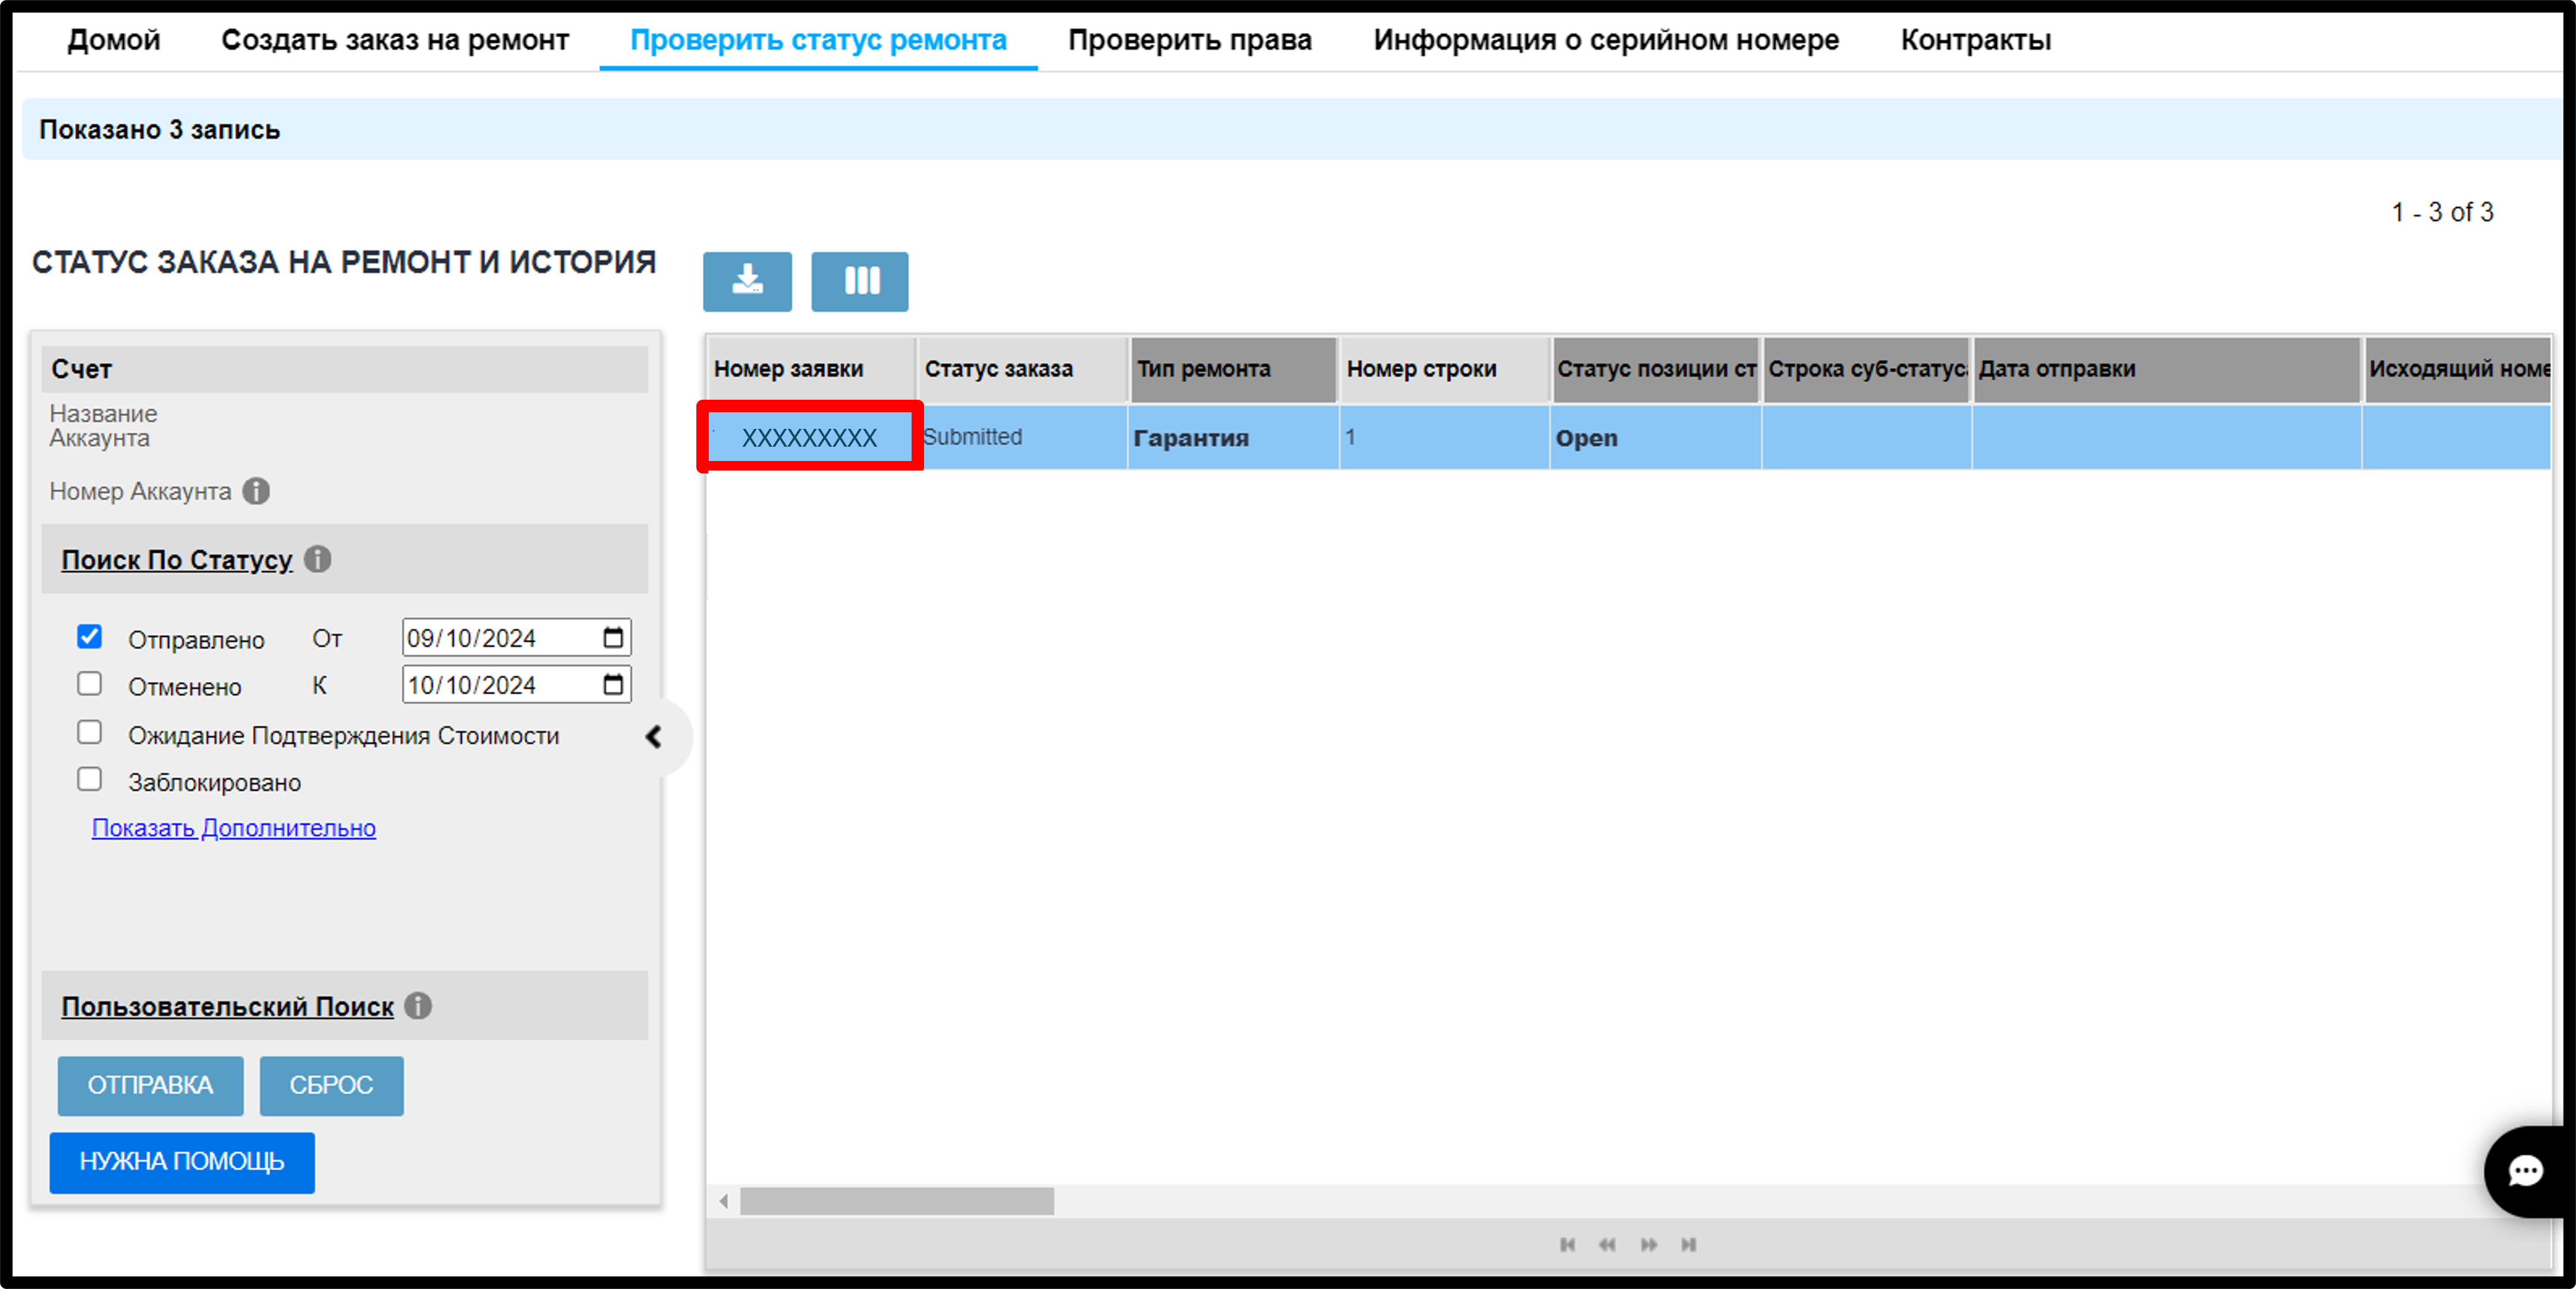Open the Домой tab
The height and width of the screenshot is (1289, 2576).
[114, 40]
